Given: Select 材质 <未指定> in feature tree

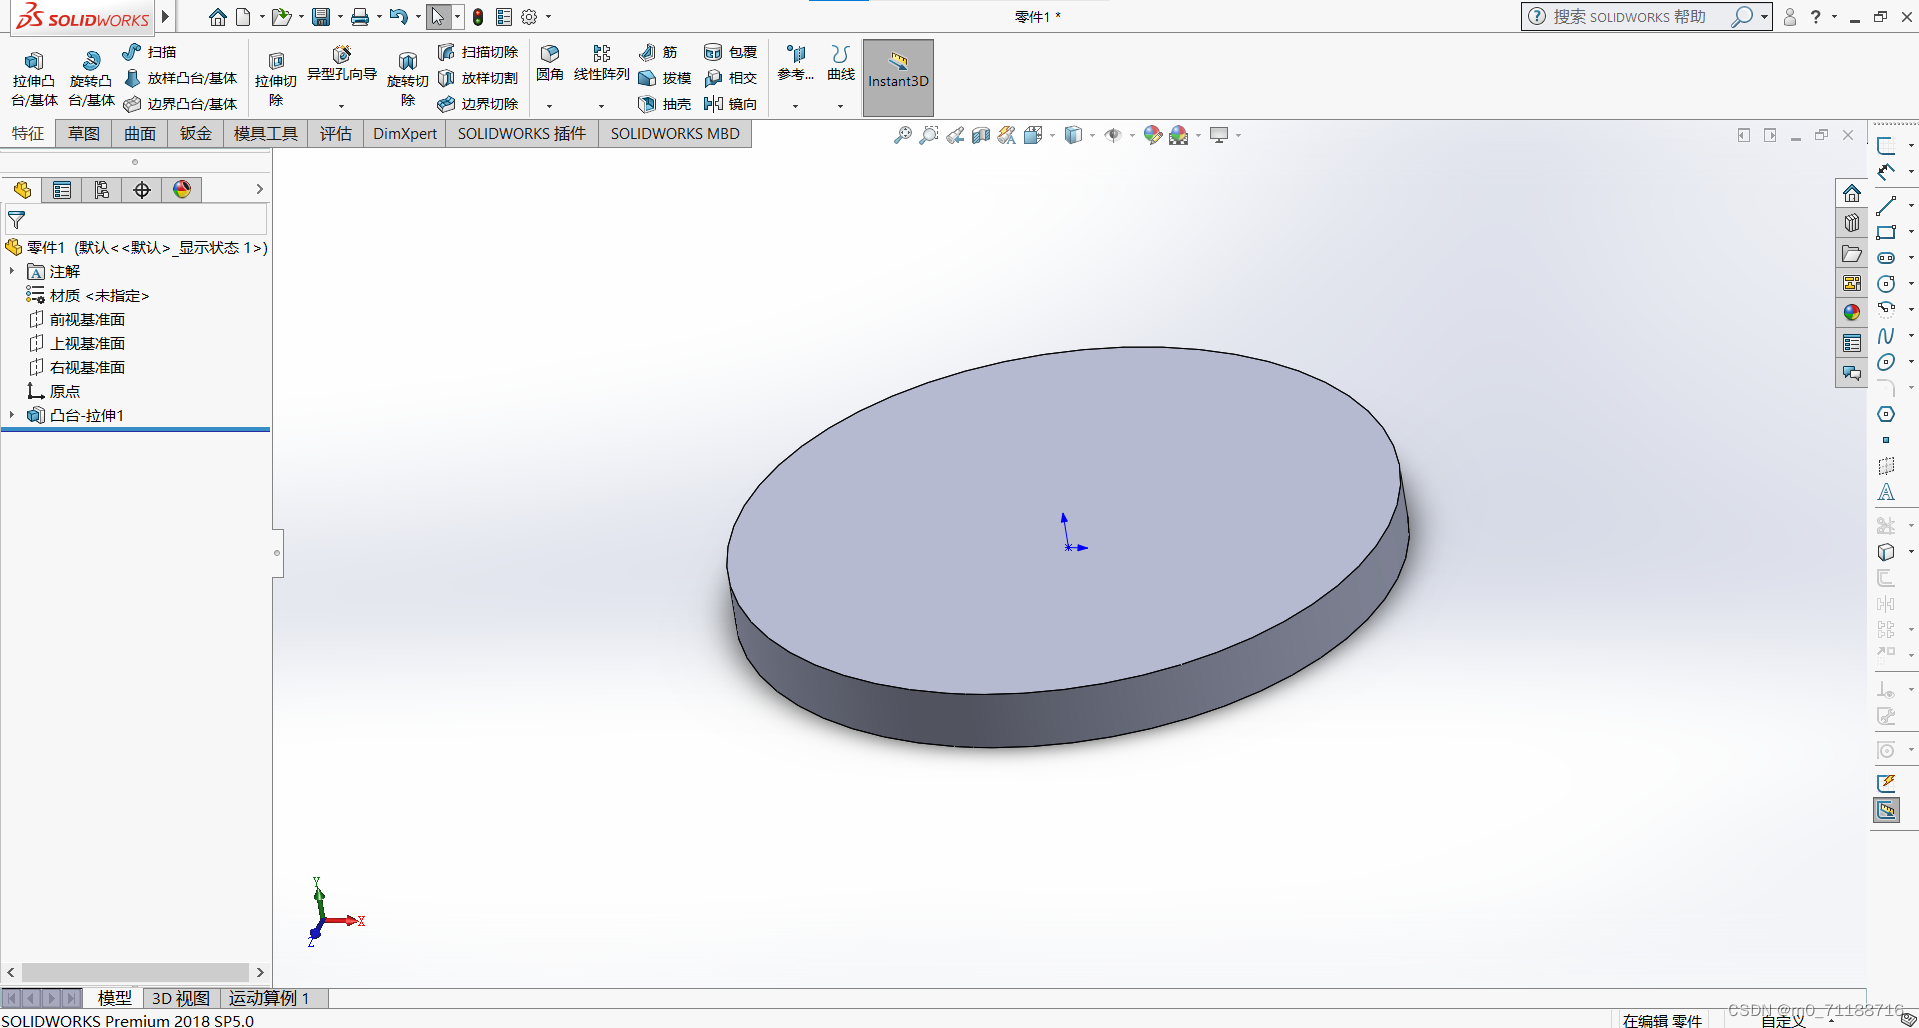Looking at the screenshot, I should click(89, 296).
